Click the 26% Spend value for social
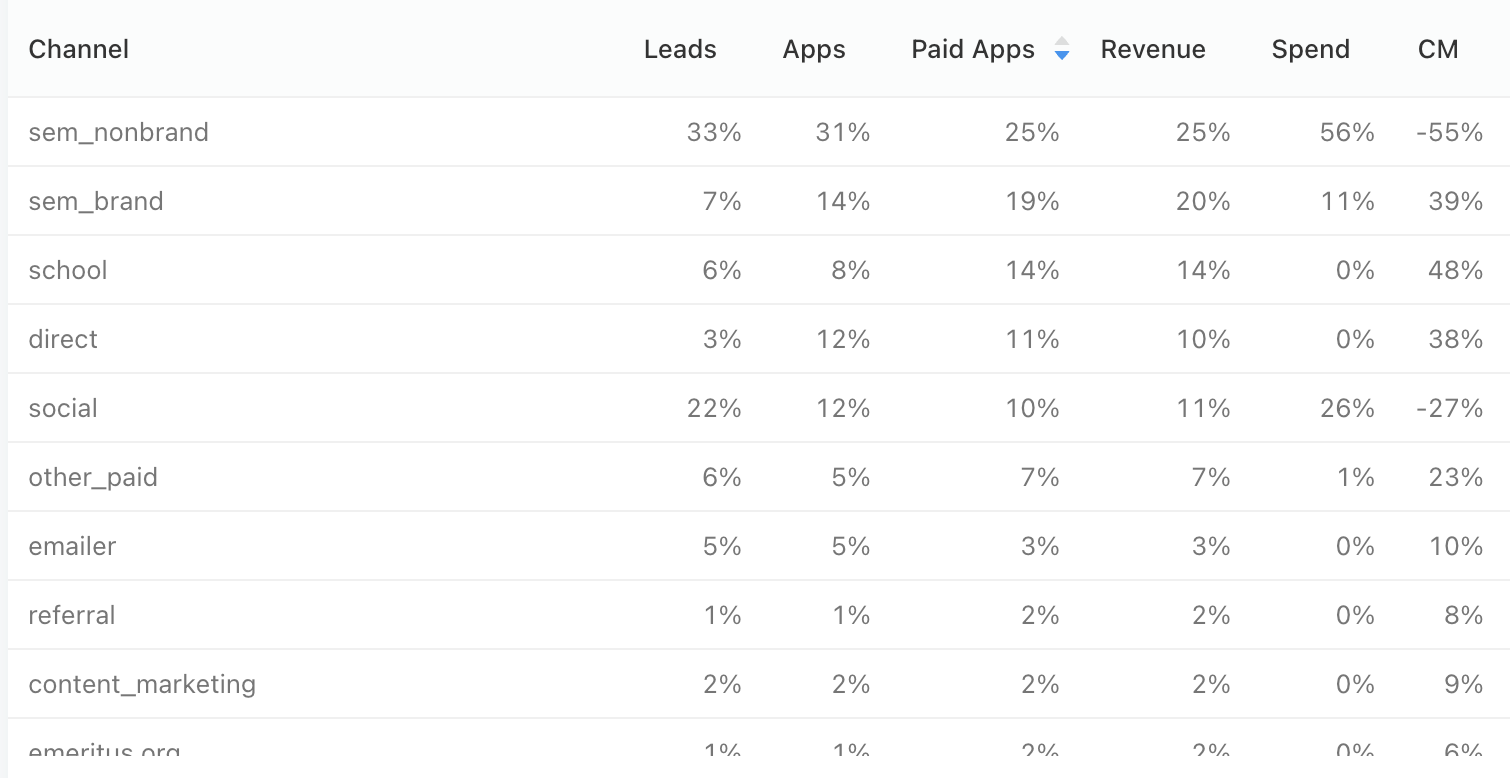 pos(1347,408)
